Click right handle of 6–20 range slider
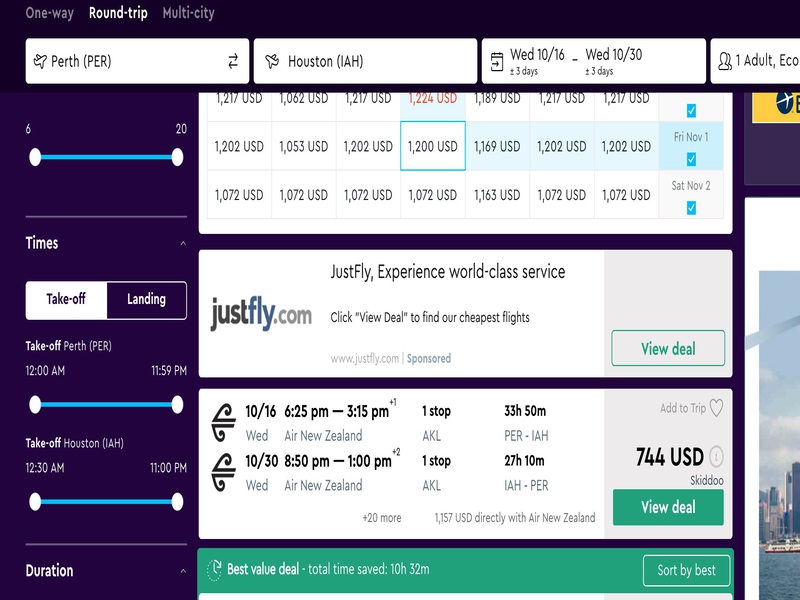The image size is (800, 600). (x=177, y=157)
